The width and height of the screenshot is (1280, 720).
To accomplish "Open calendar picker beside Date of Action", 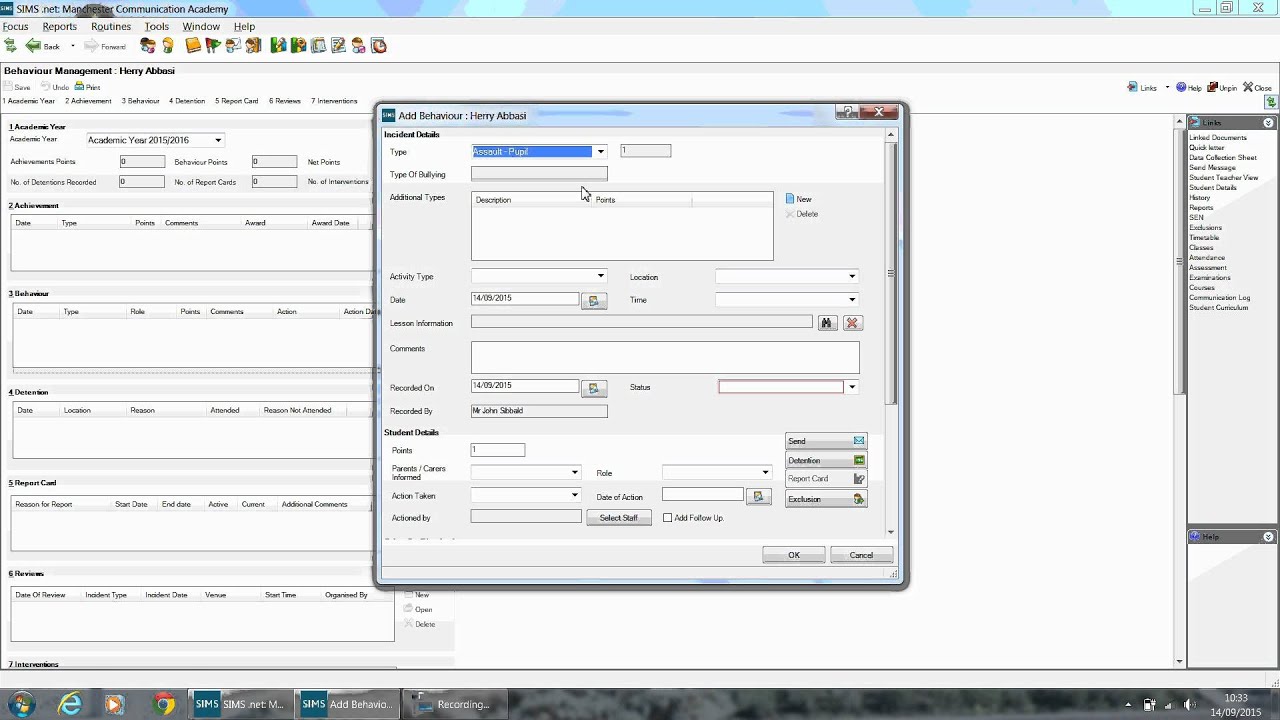I will (x=758, y=496).
